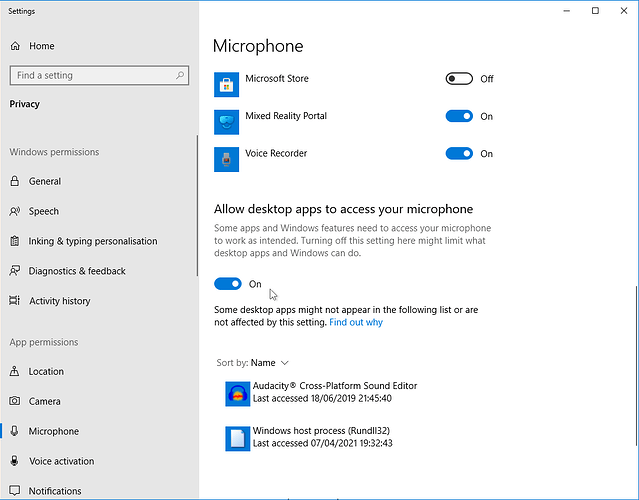Click the Location pin icon

(x=15, y=371)
